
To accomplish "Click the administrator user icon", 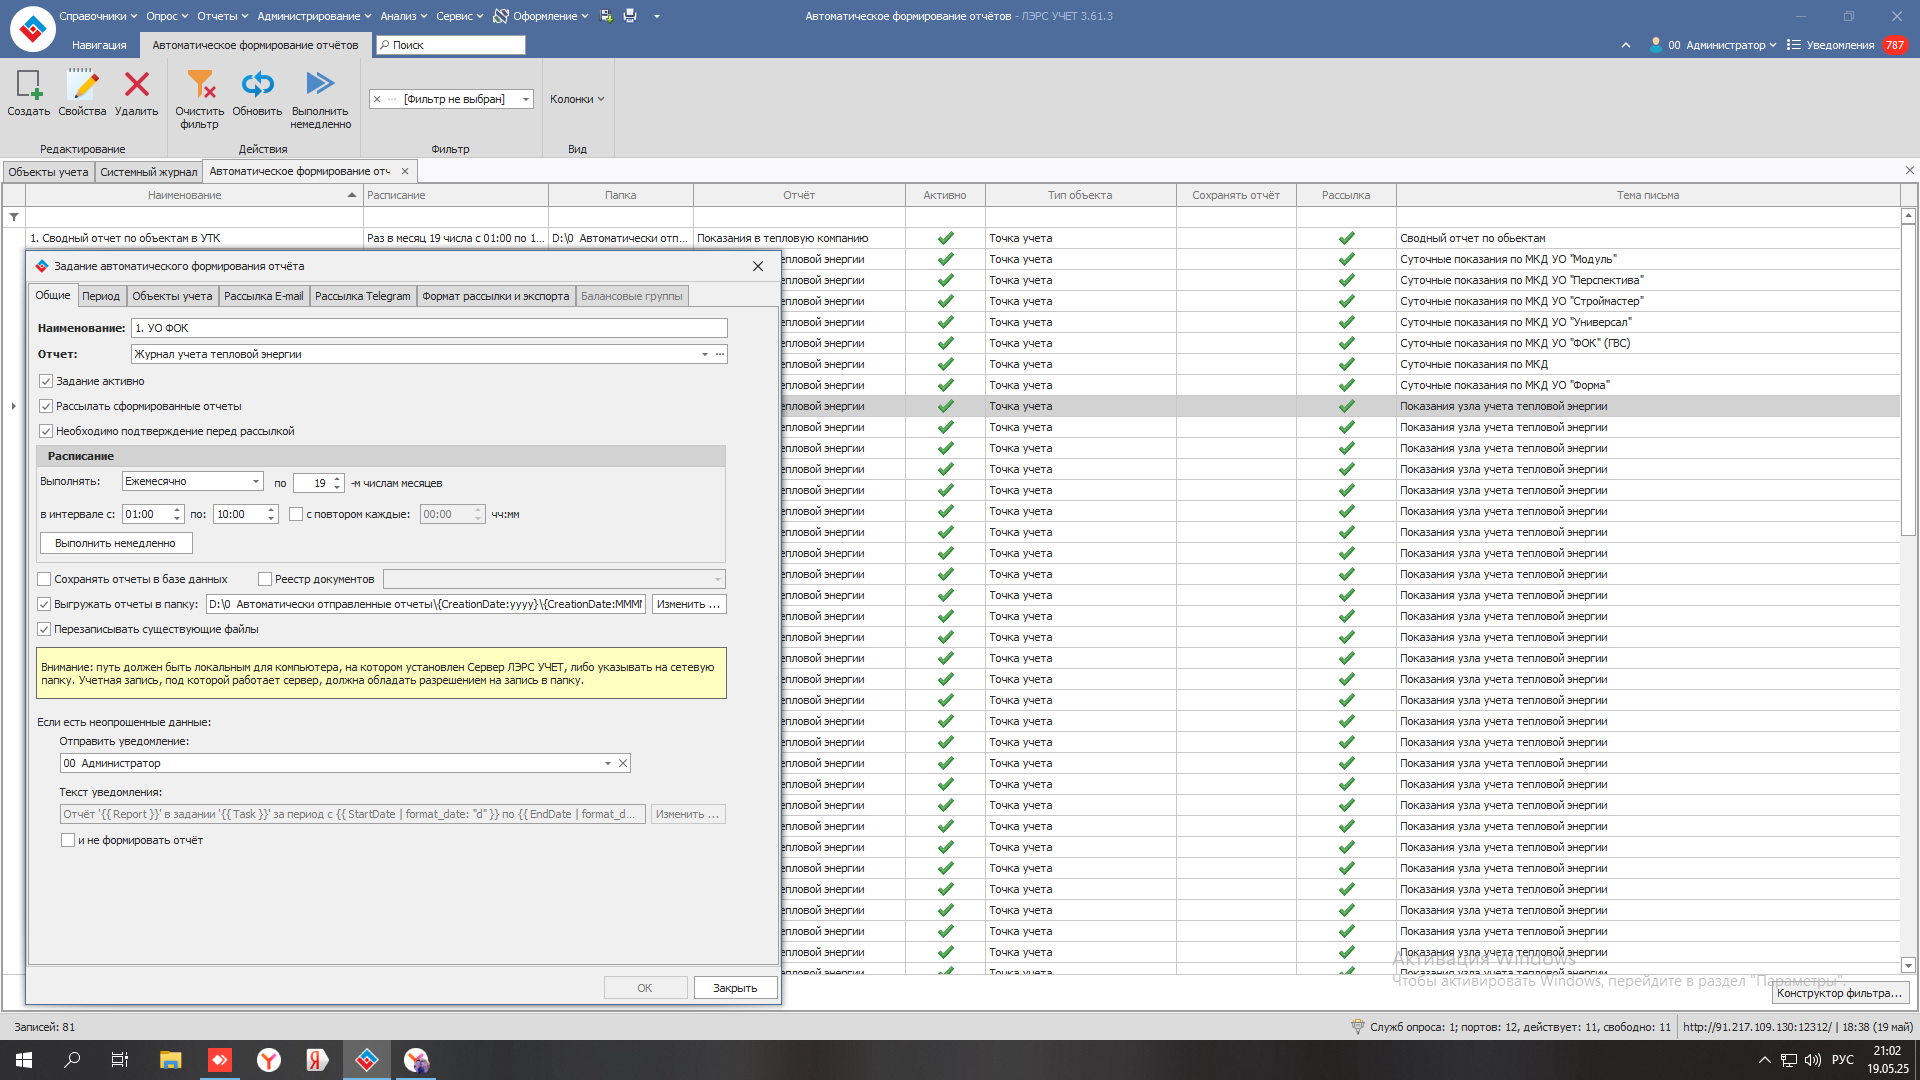I will tap(1656, 45).
